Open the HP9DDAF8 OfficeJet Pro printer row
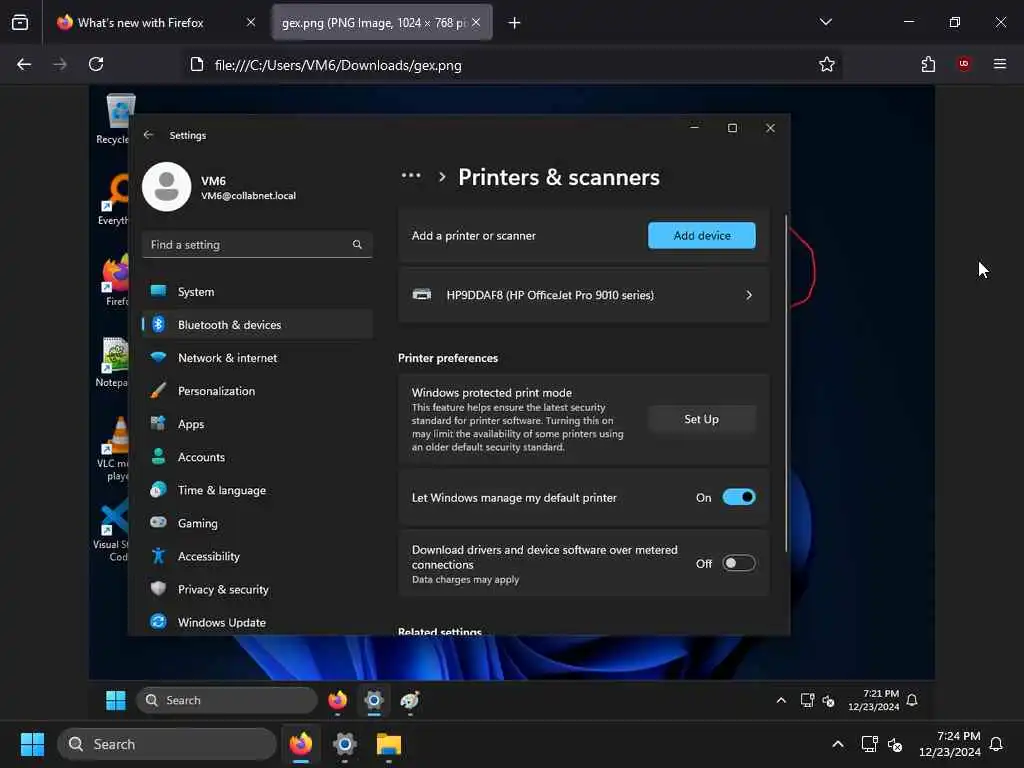 pyautogui.click(x=584, y=295)
